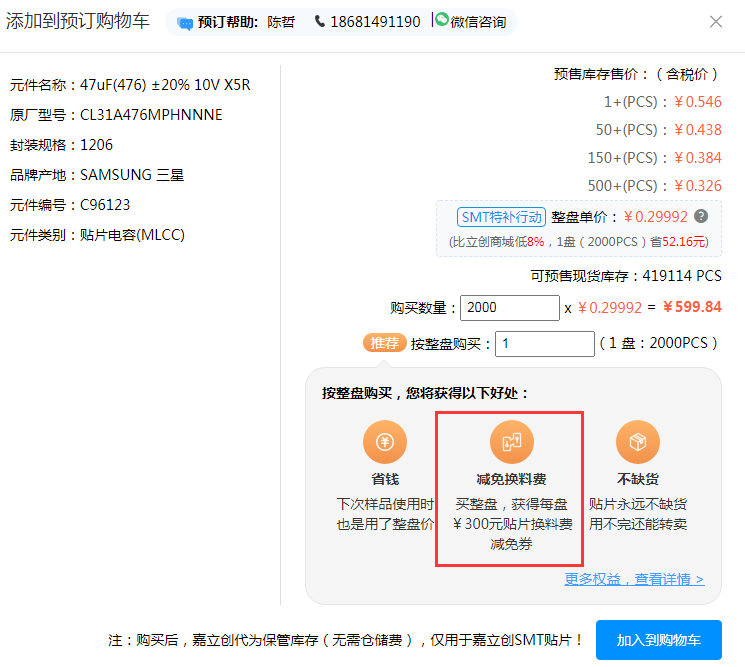Click the 不缺货 box icon
Image resolution: width=745 pixels, height=667 pixels.
tap(637, 442)
